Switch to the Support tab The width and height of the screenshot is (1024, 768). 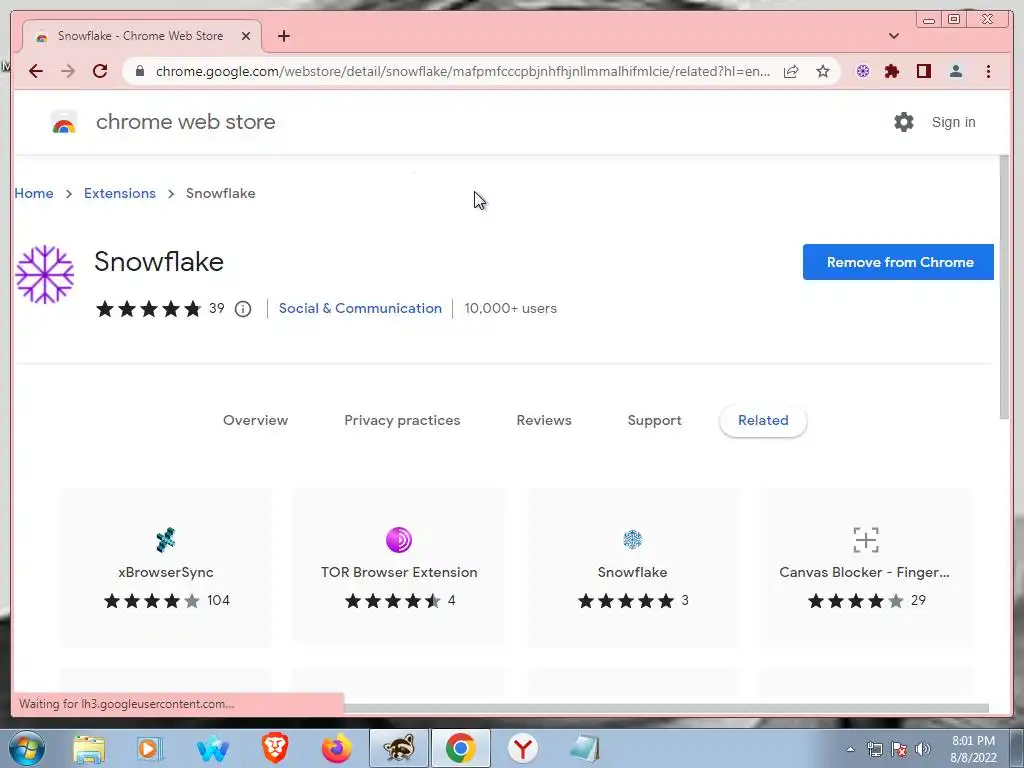(x=654, y=421)
